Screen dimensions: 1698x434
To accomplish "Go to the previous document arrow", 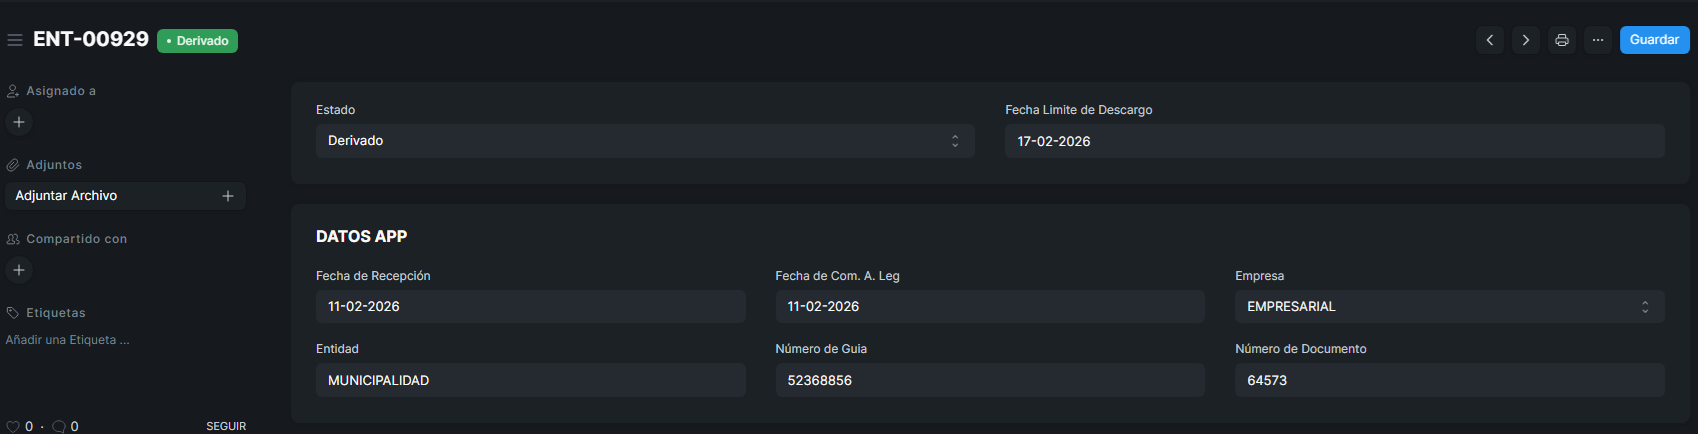I will click(1490, 40).
